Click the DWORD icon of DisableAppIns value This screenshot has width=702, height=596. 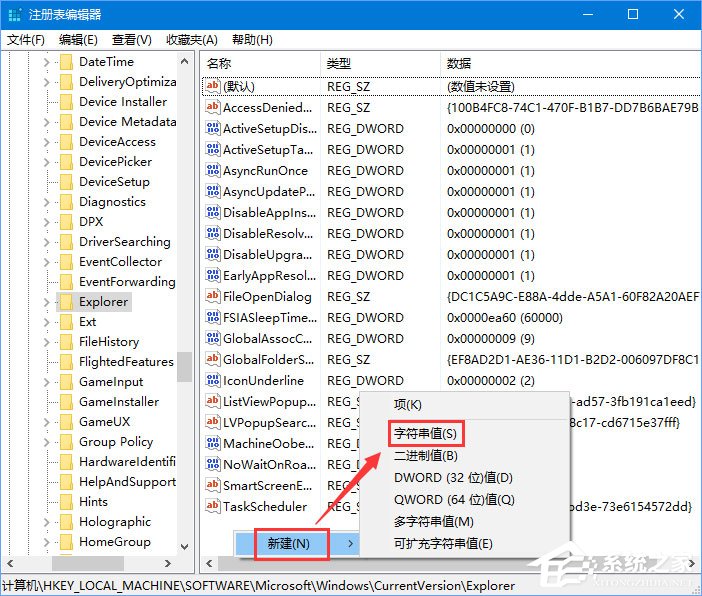pos(212,212)
